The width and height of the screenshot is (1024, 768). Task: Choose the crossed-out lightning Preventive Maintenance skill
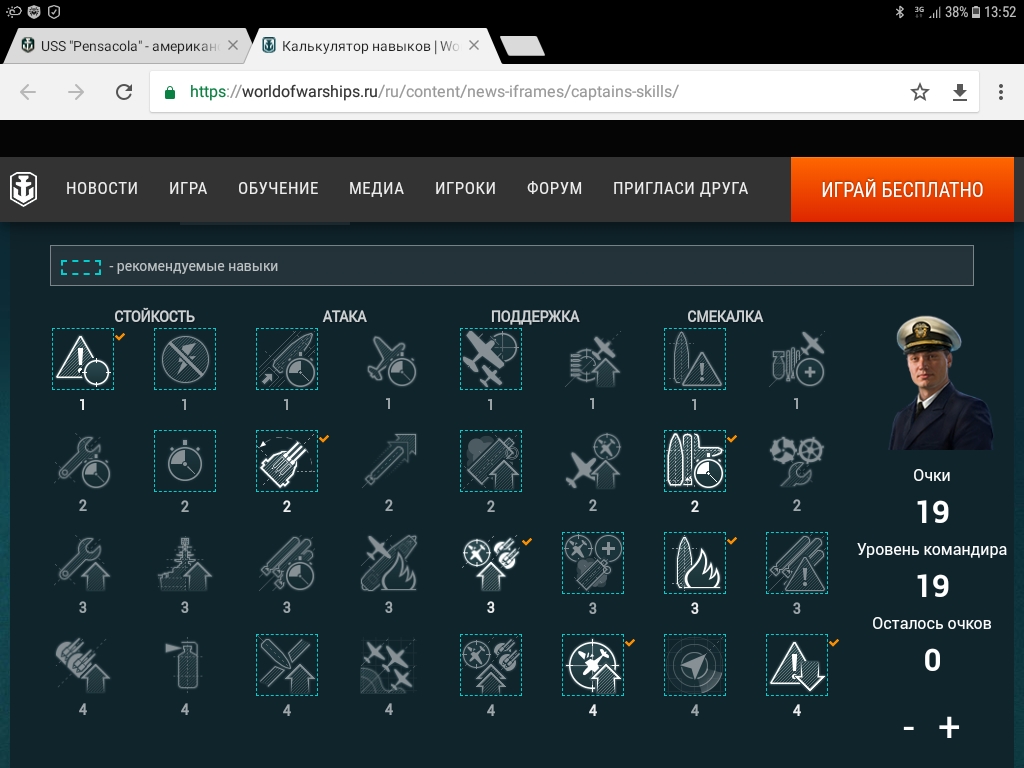tap(185, 359)
